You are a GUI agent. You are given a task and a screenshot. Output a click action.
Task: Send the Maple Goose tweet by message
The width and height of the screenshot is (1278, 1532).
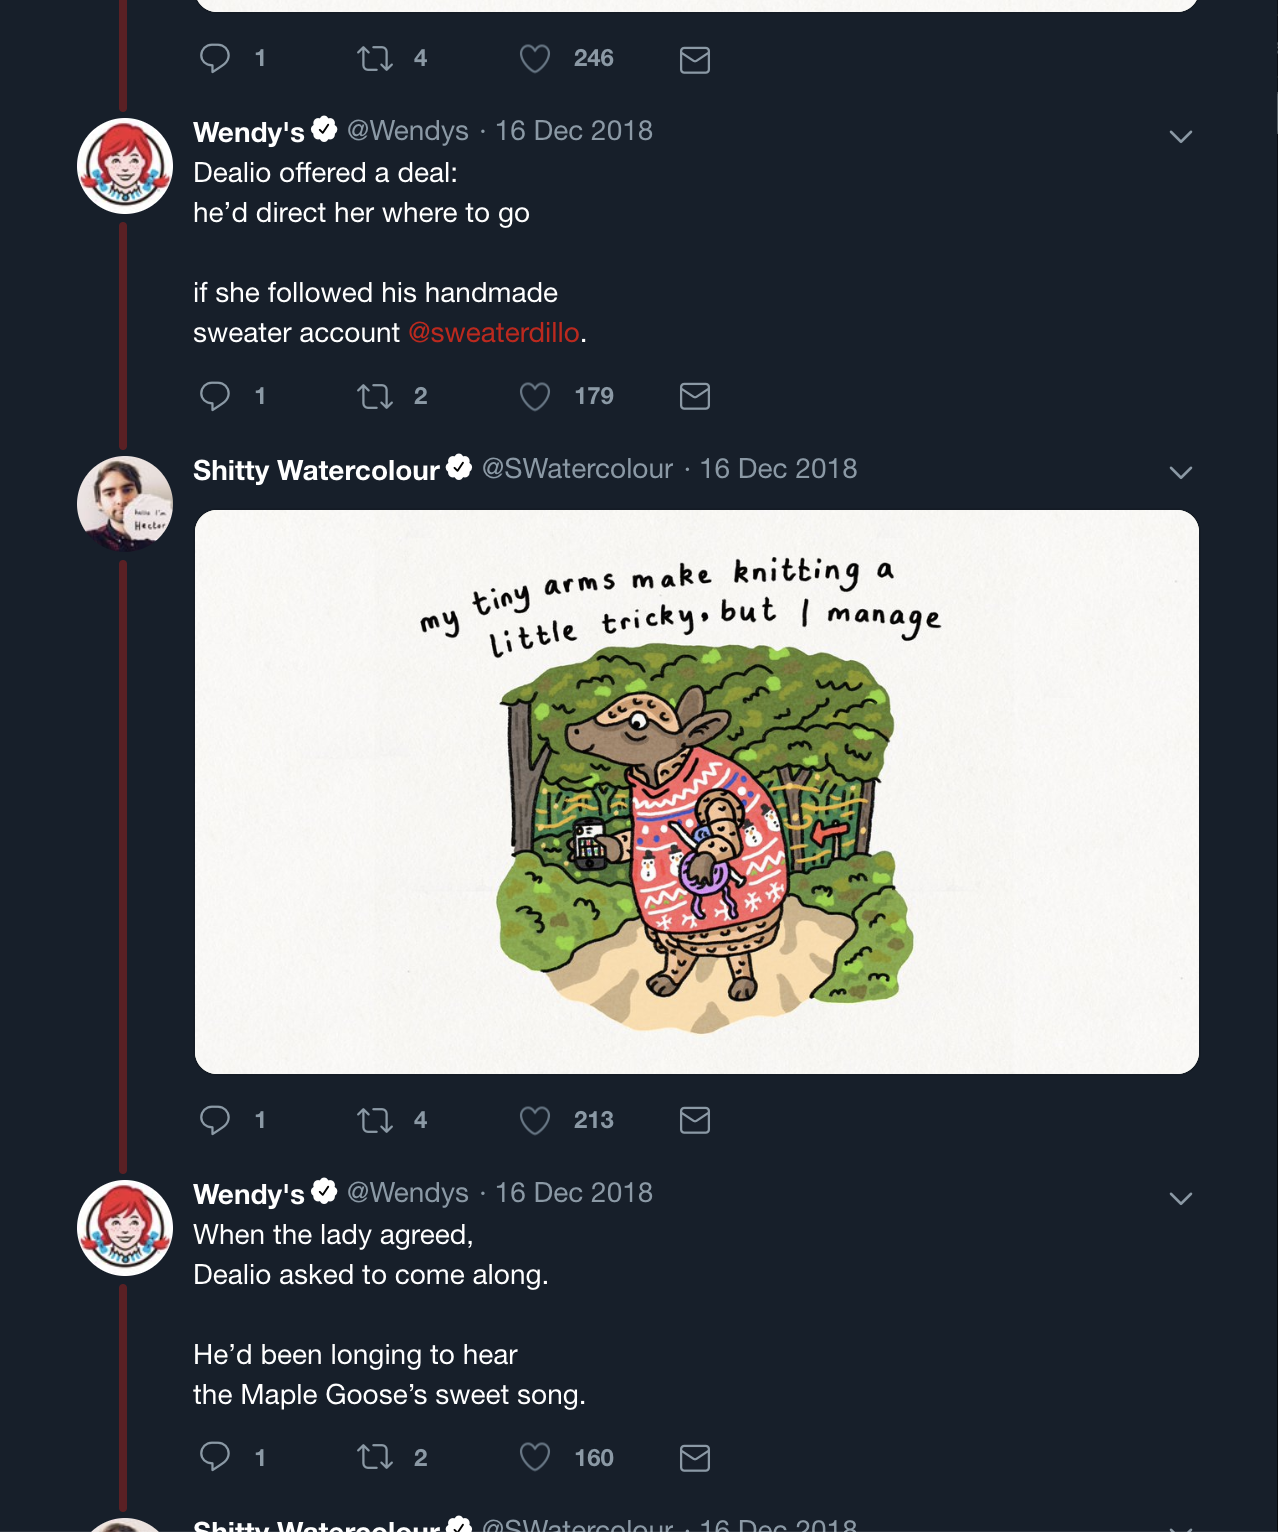click(x=694, y=1458)
